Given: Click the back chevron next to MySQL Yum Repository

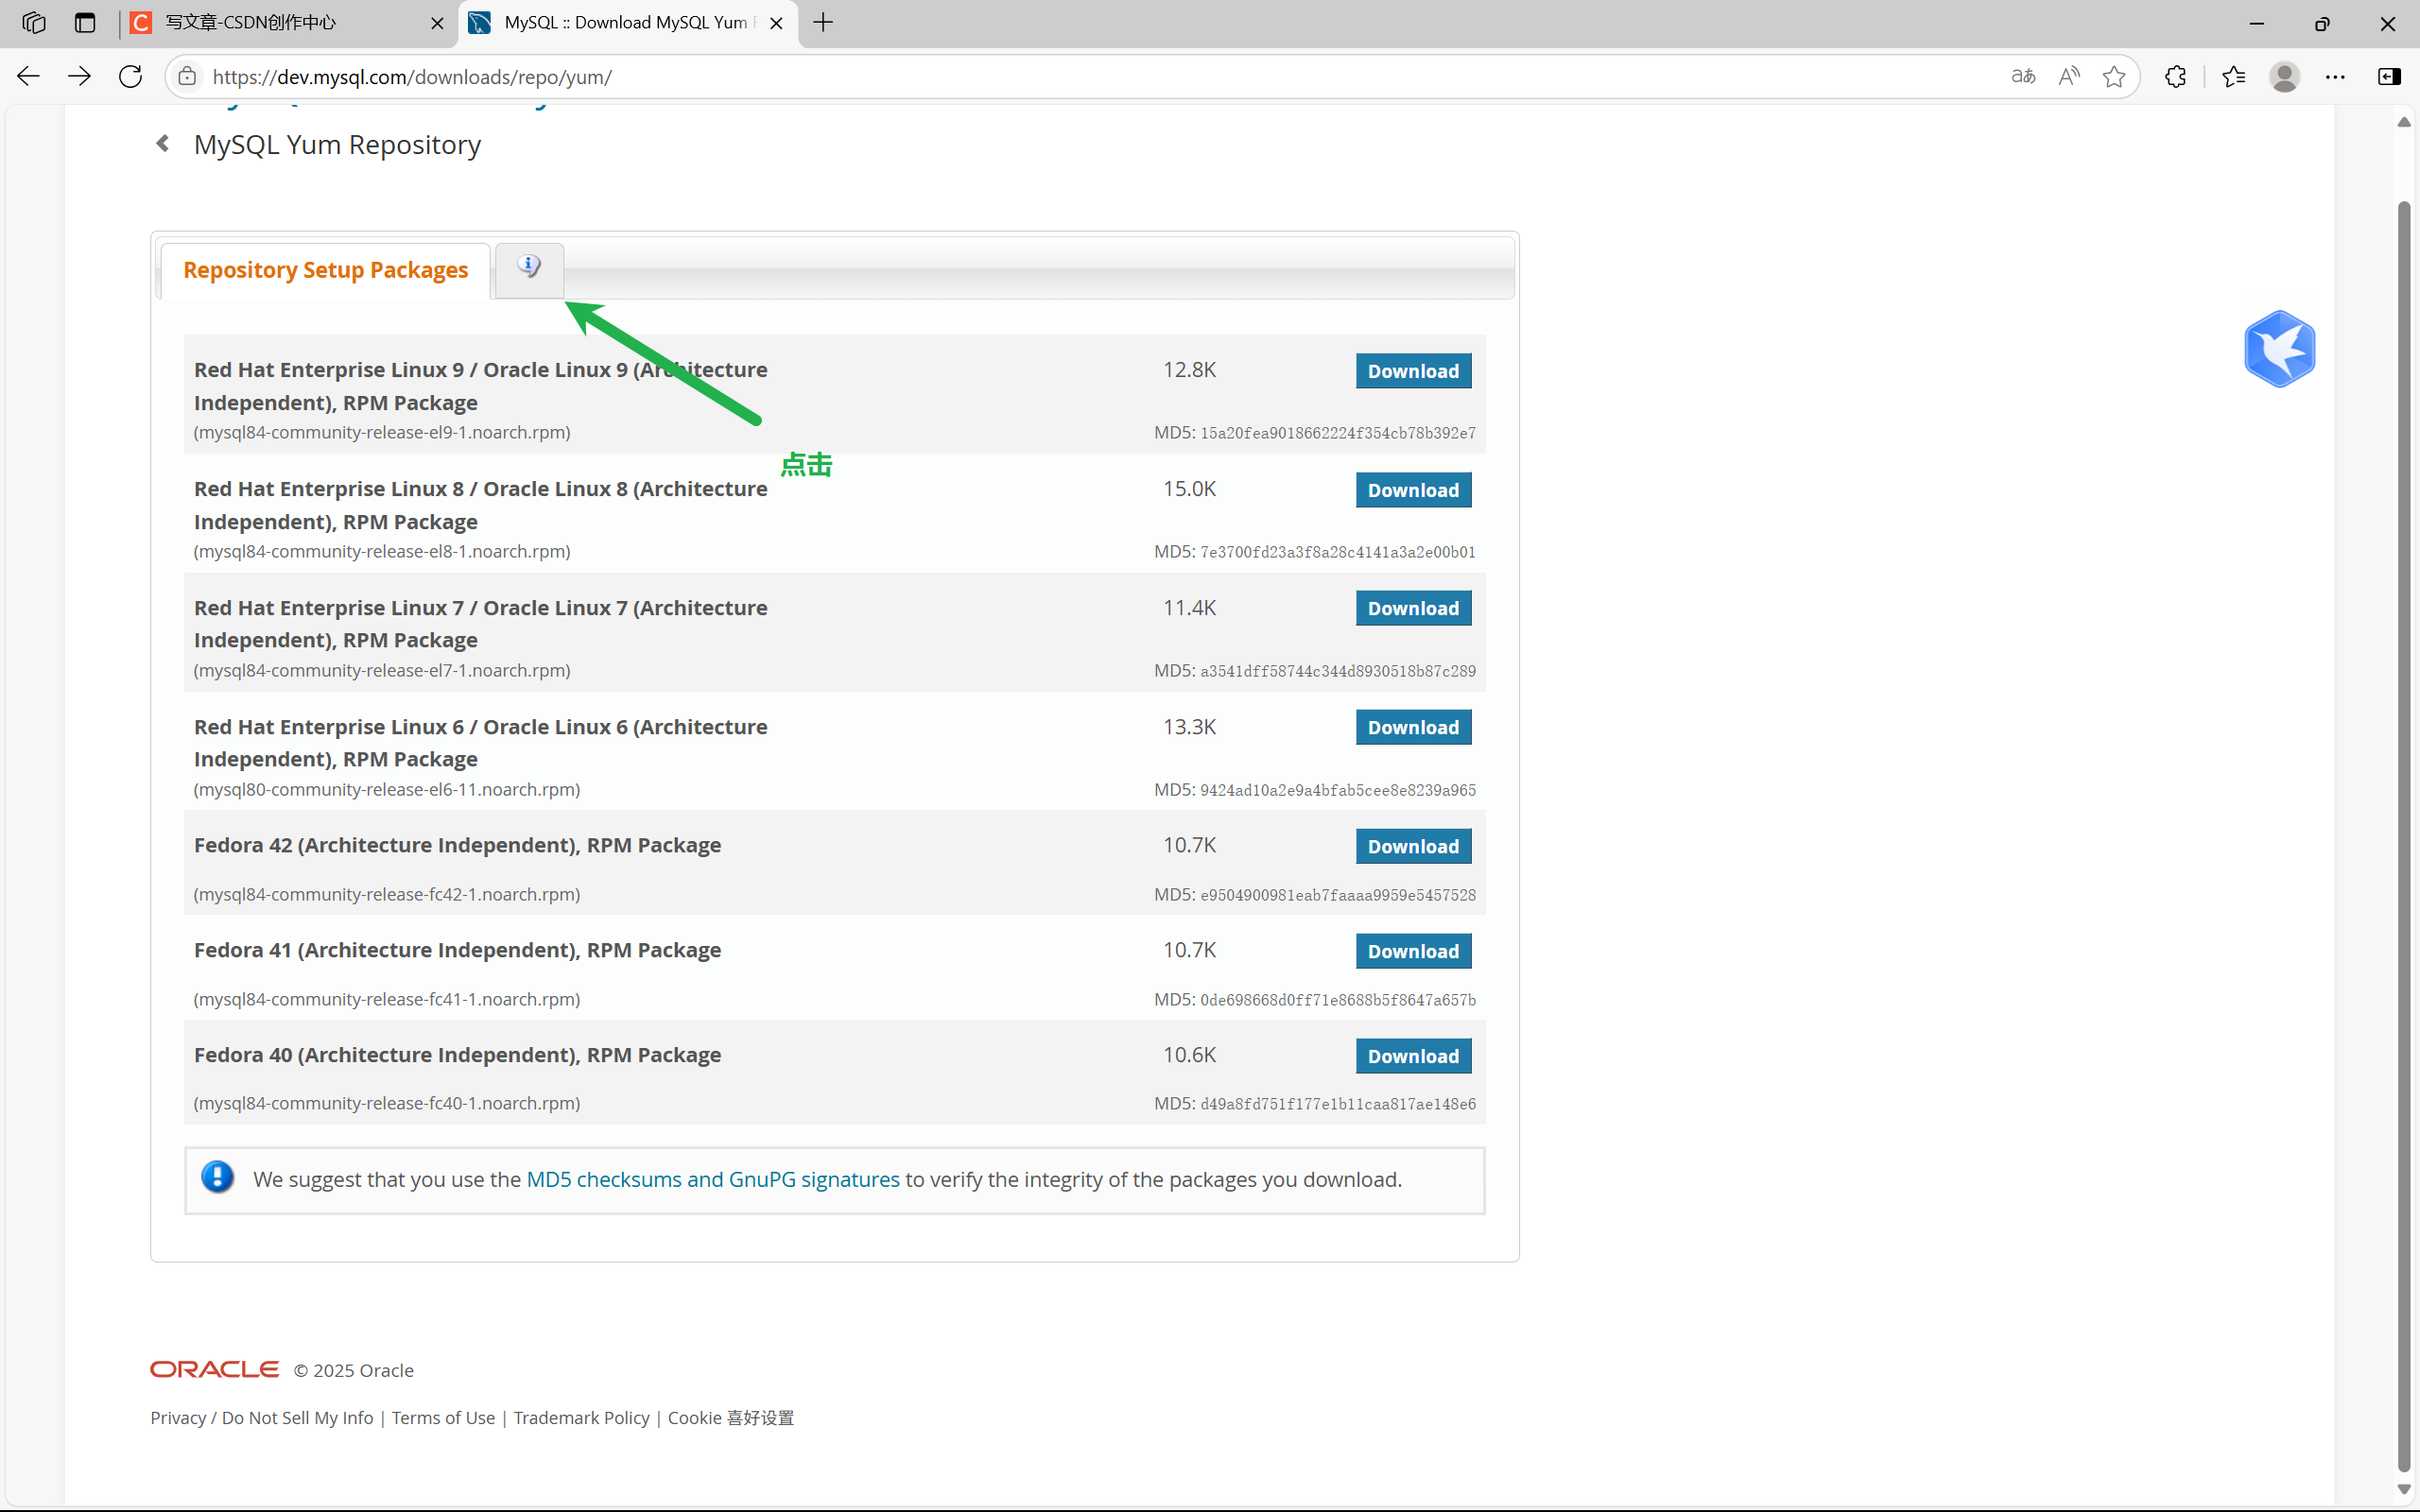Looking at the screenshot, I should [x=163, y=144].
